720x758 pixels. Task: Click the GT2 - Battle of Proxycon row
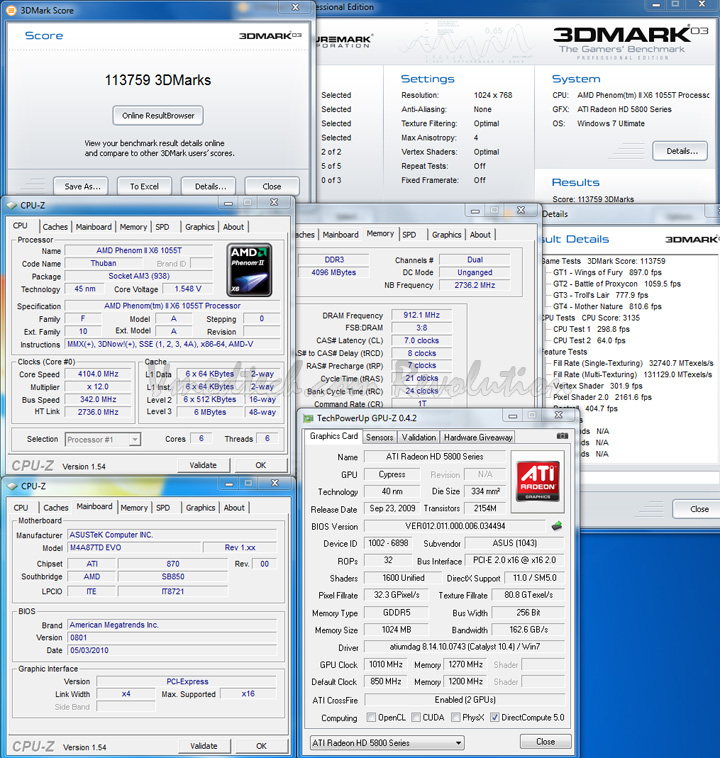click(x=617, y=284)
